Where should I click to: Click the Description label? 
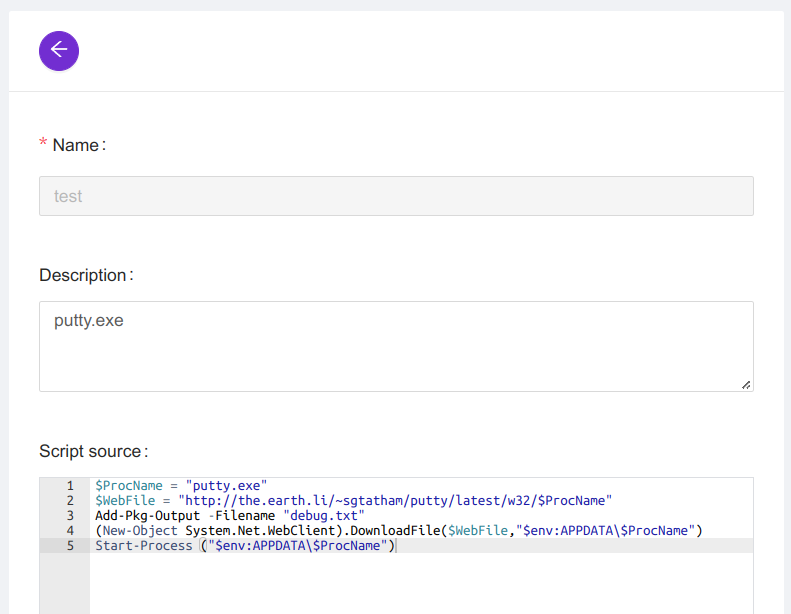pyautogui.click(x=84, y=275)
